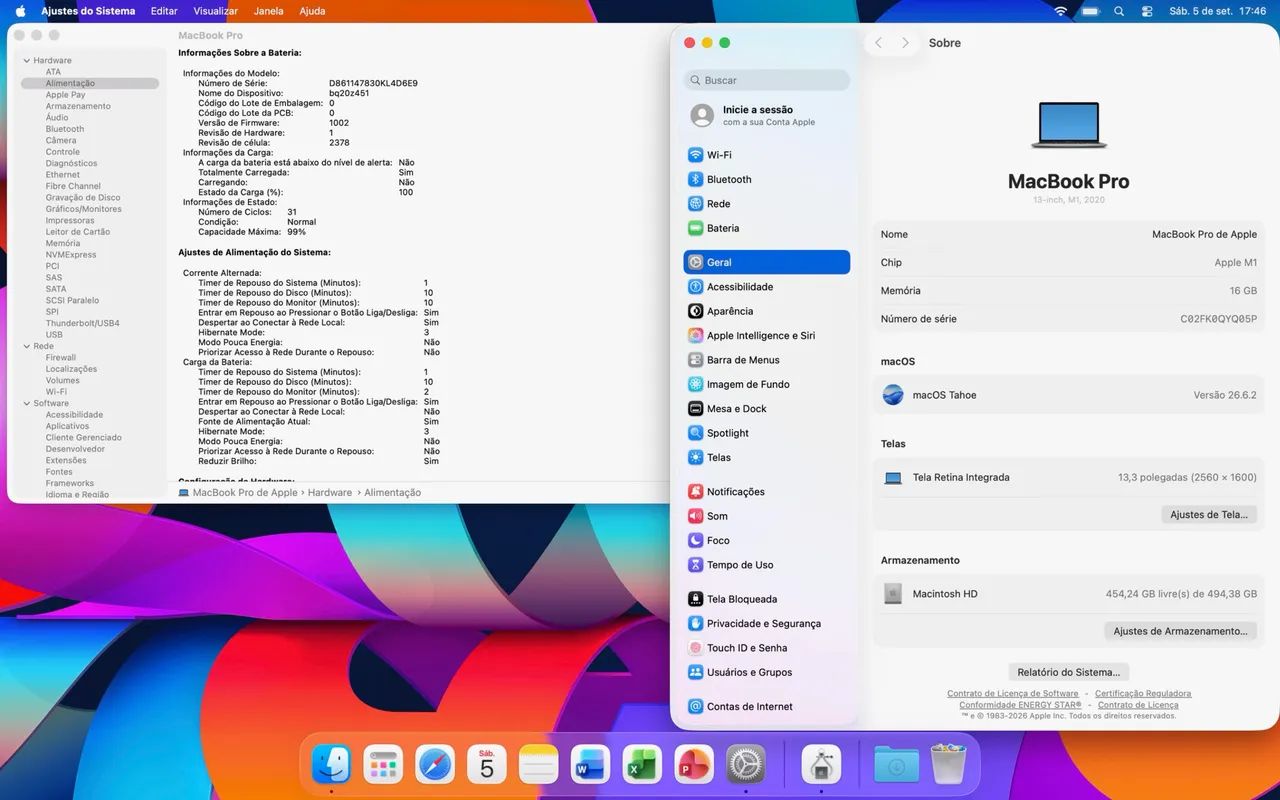This screenshot has width=1280, height=800.
Task: Select Aplicativos under Software tree
Action: point(67,426)
